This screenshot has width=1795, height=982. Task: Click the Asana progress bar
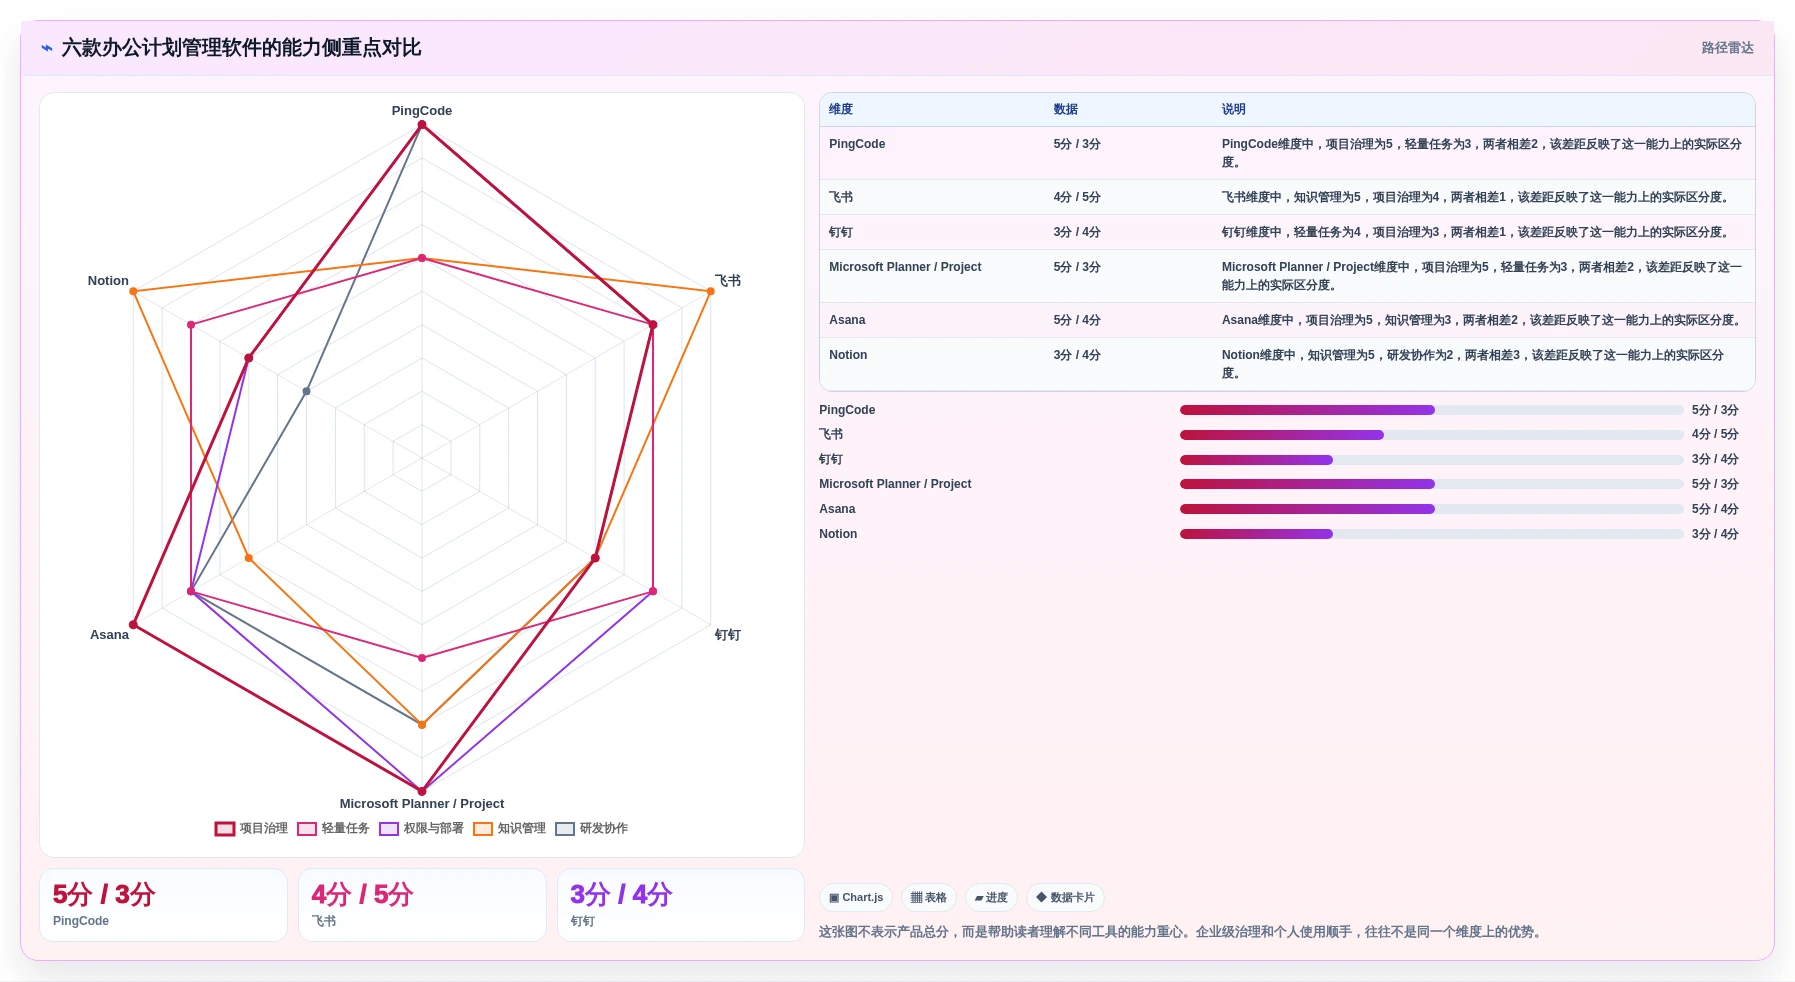1431,509
